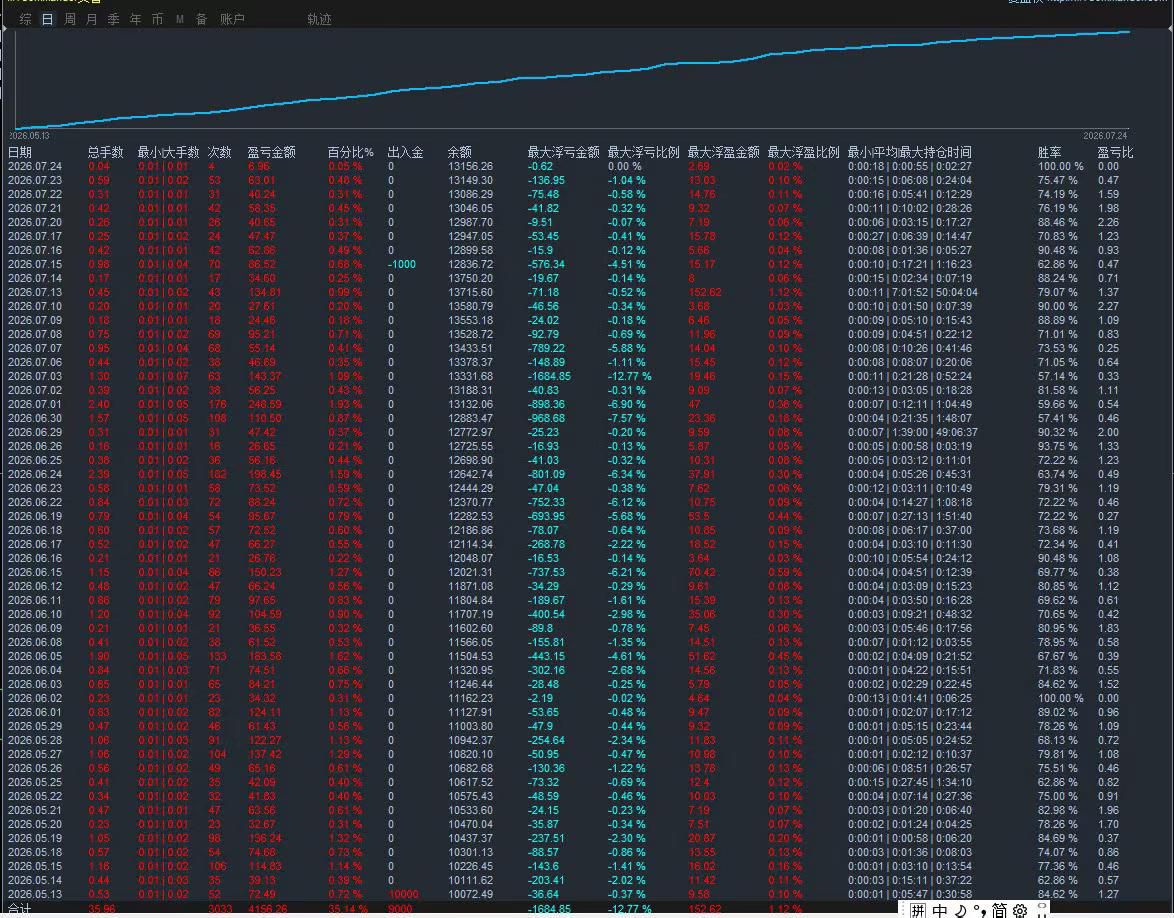Toggle the IME moon half-width icon
This screenshot has height=918, width=1174.
tap(961, 911)
